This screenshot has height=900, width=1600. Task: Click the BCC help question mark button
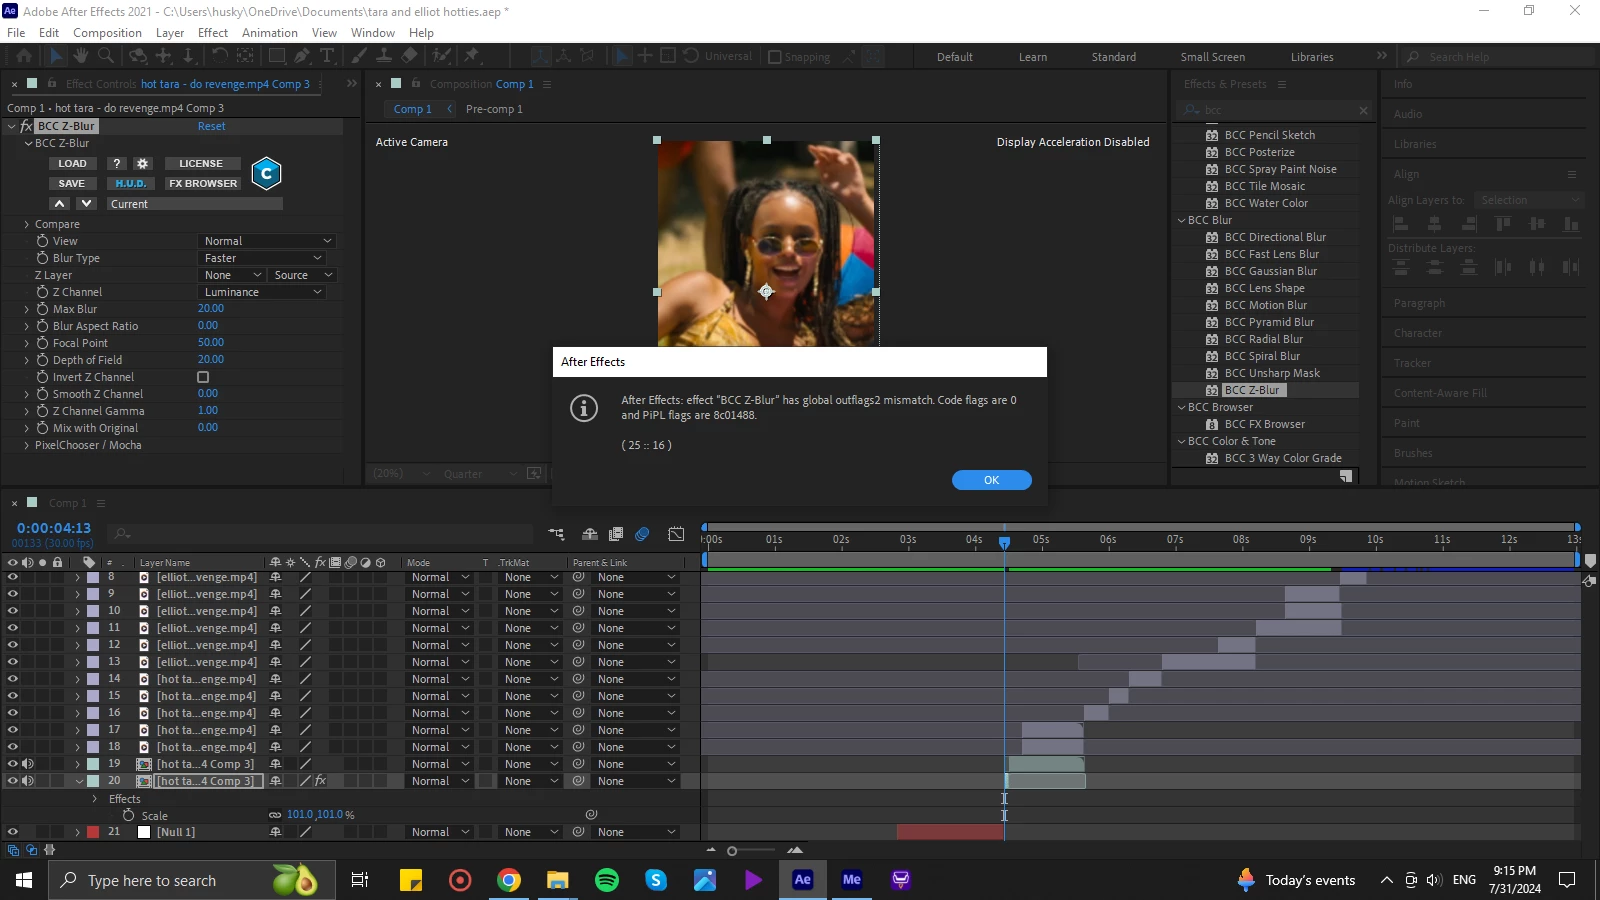[117, 164]
